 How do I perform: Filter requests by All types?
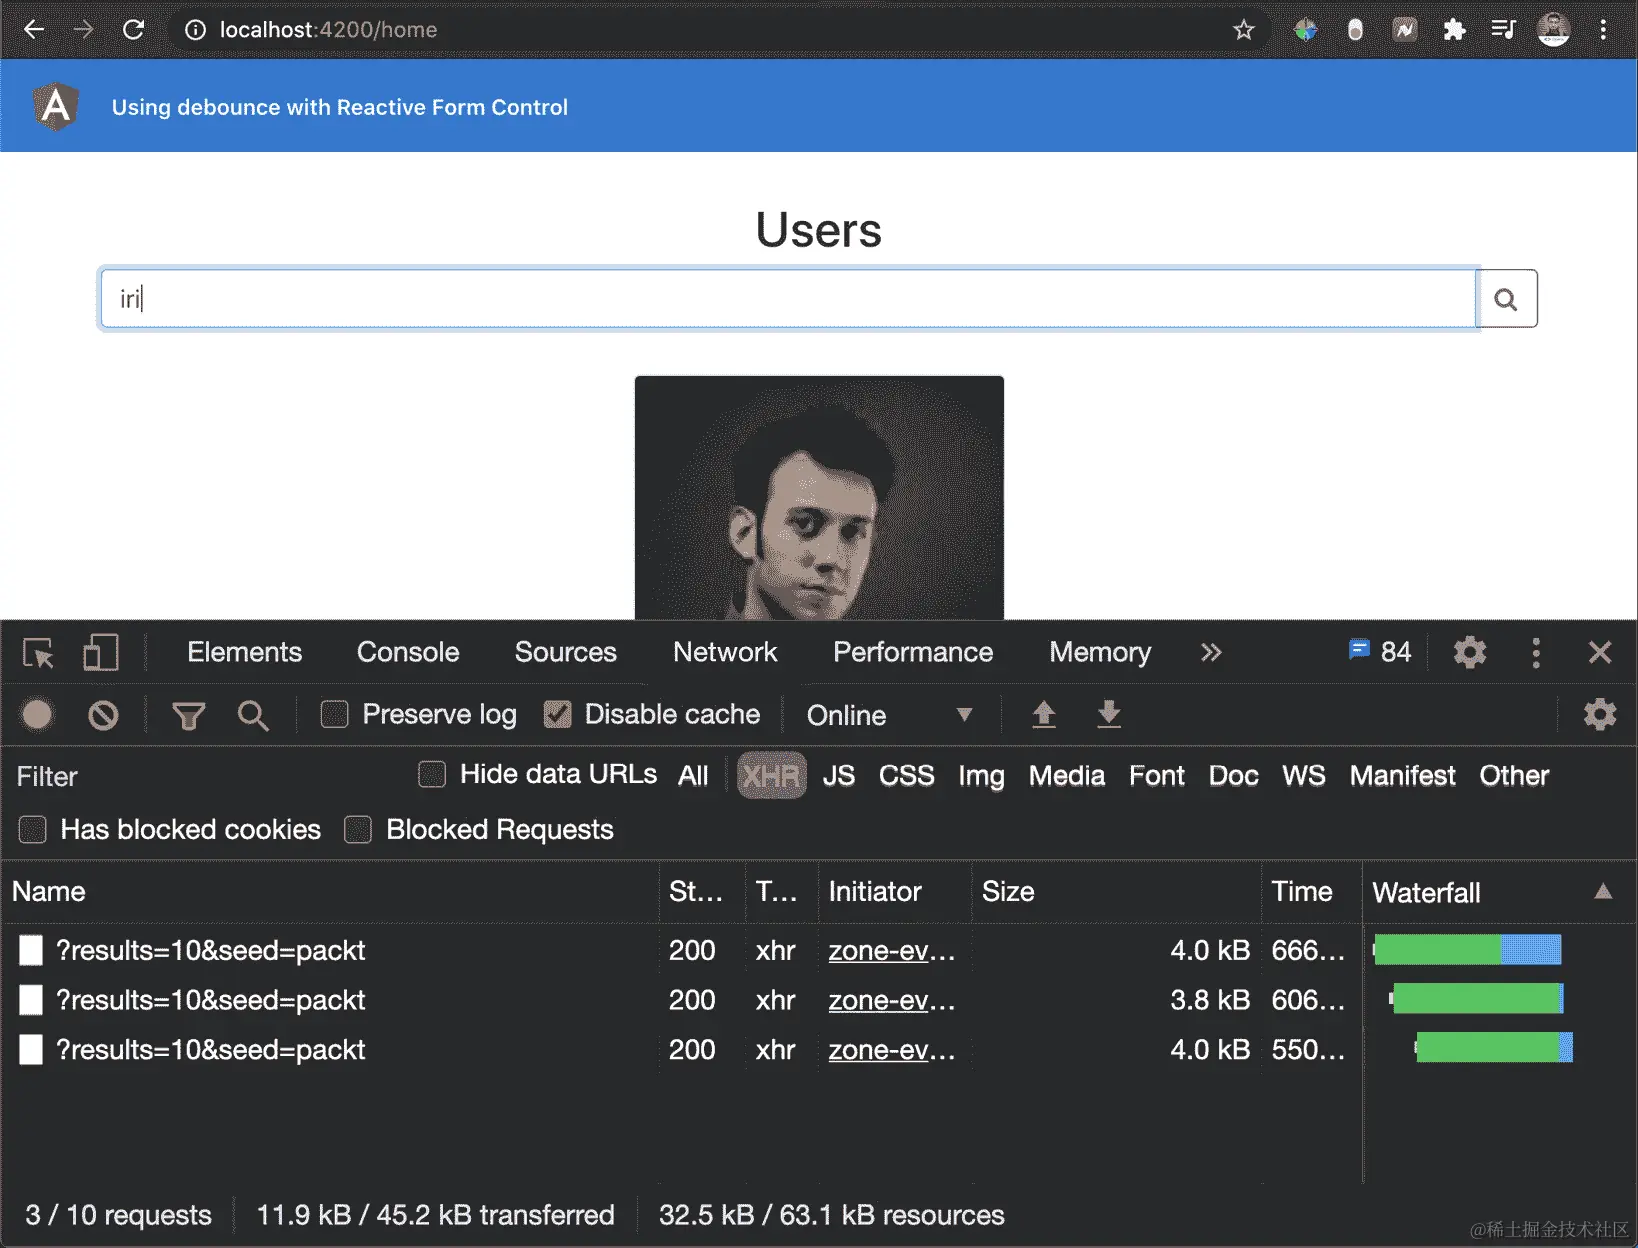coord(693,776)
